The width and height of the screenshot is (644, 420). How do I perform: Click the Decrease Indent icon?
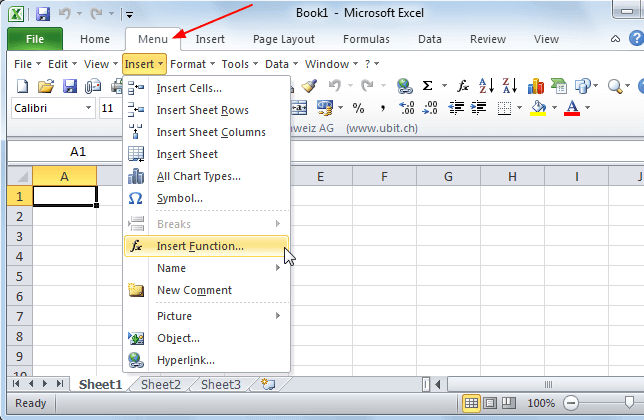[x=456, y=108]
